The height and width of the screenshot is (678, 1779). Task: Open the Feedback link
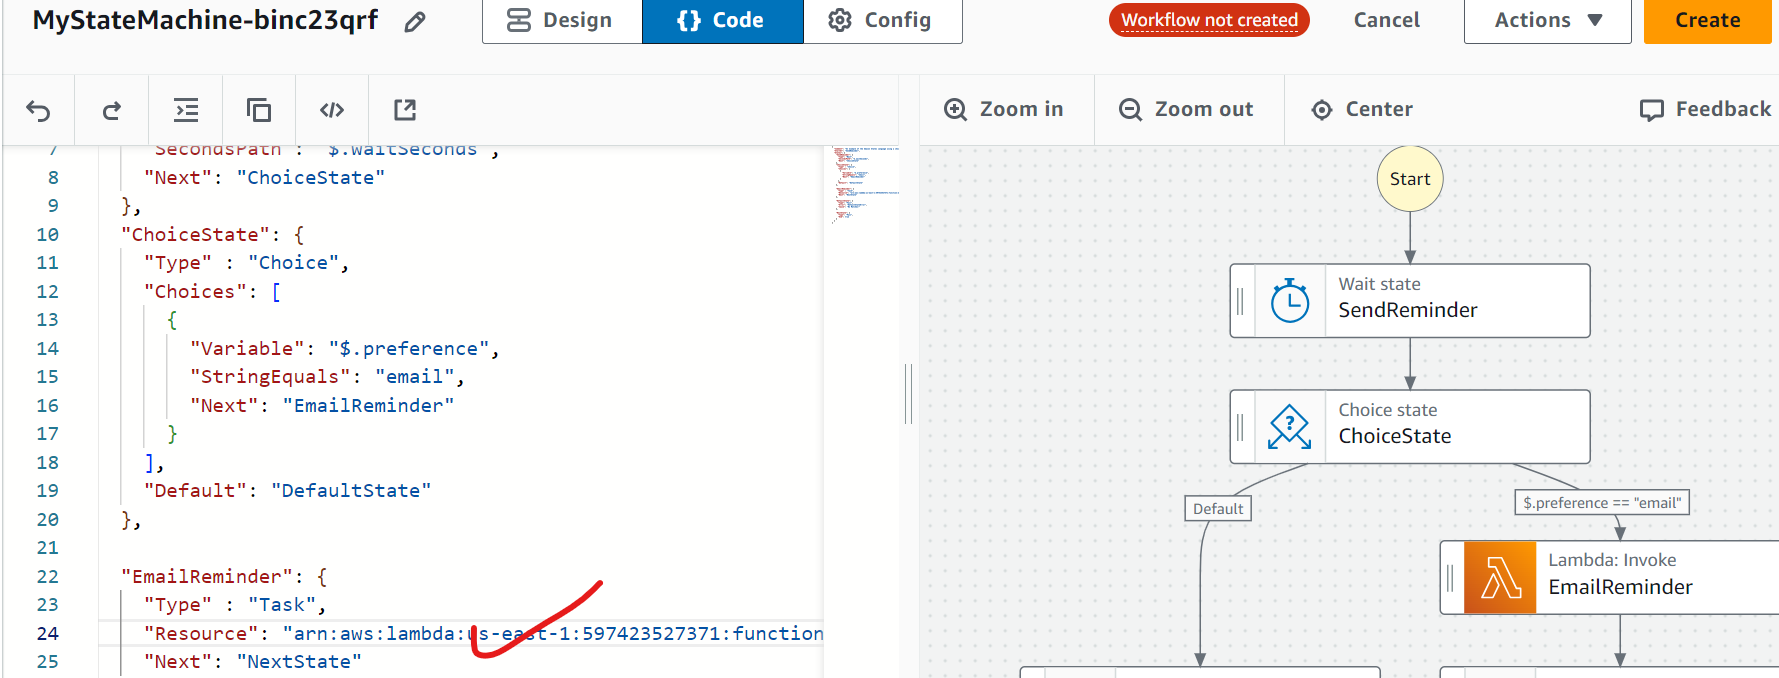click(x=1705, y=110)
